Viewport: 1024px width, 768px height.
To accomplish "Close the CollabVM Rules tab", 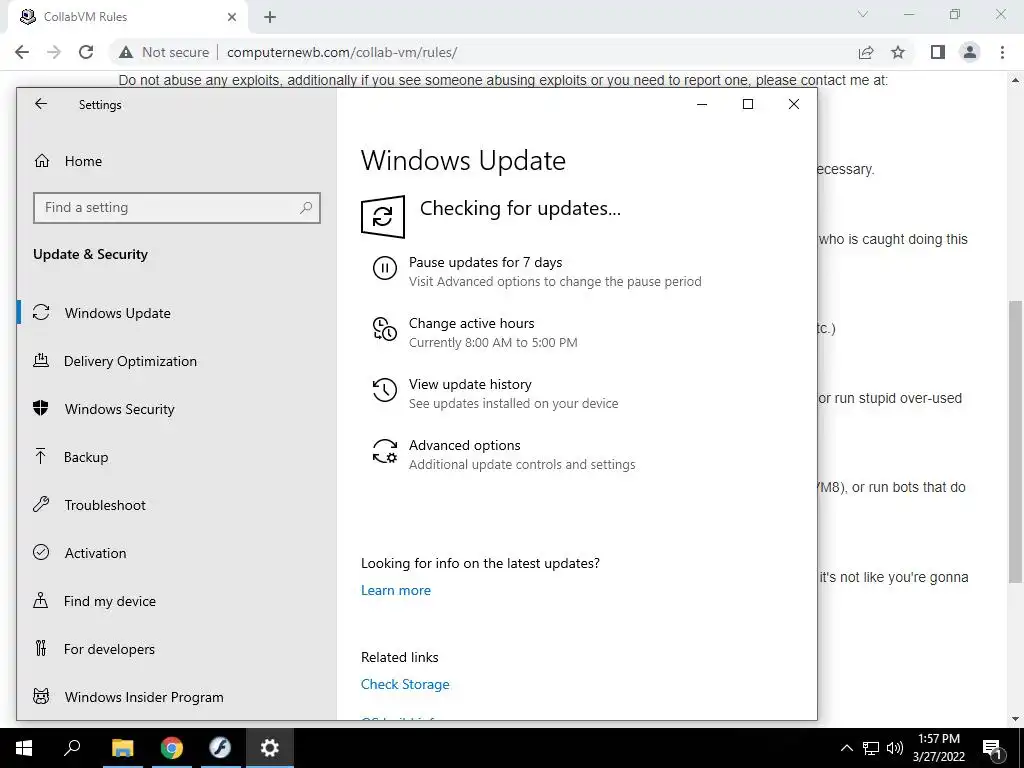I will (232, 17).
